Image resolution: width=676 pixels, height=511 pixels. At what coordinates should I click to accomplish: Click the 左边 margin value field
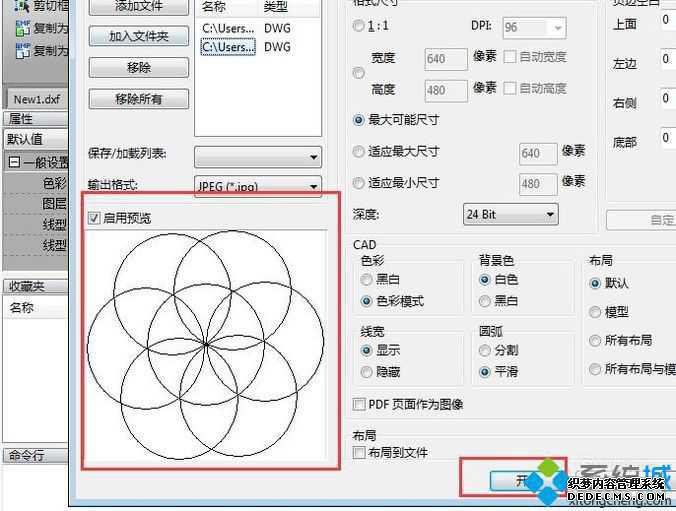pyautogui.click(x=668, y=59)
